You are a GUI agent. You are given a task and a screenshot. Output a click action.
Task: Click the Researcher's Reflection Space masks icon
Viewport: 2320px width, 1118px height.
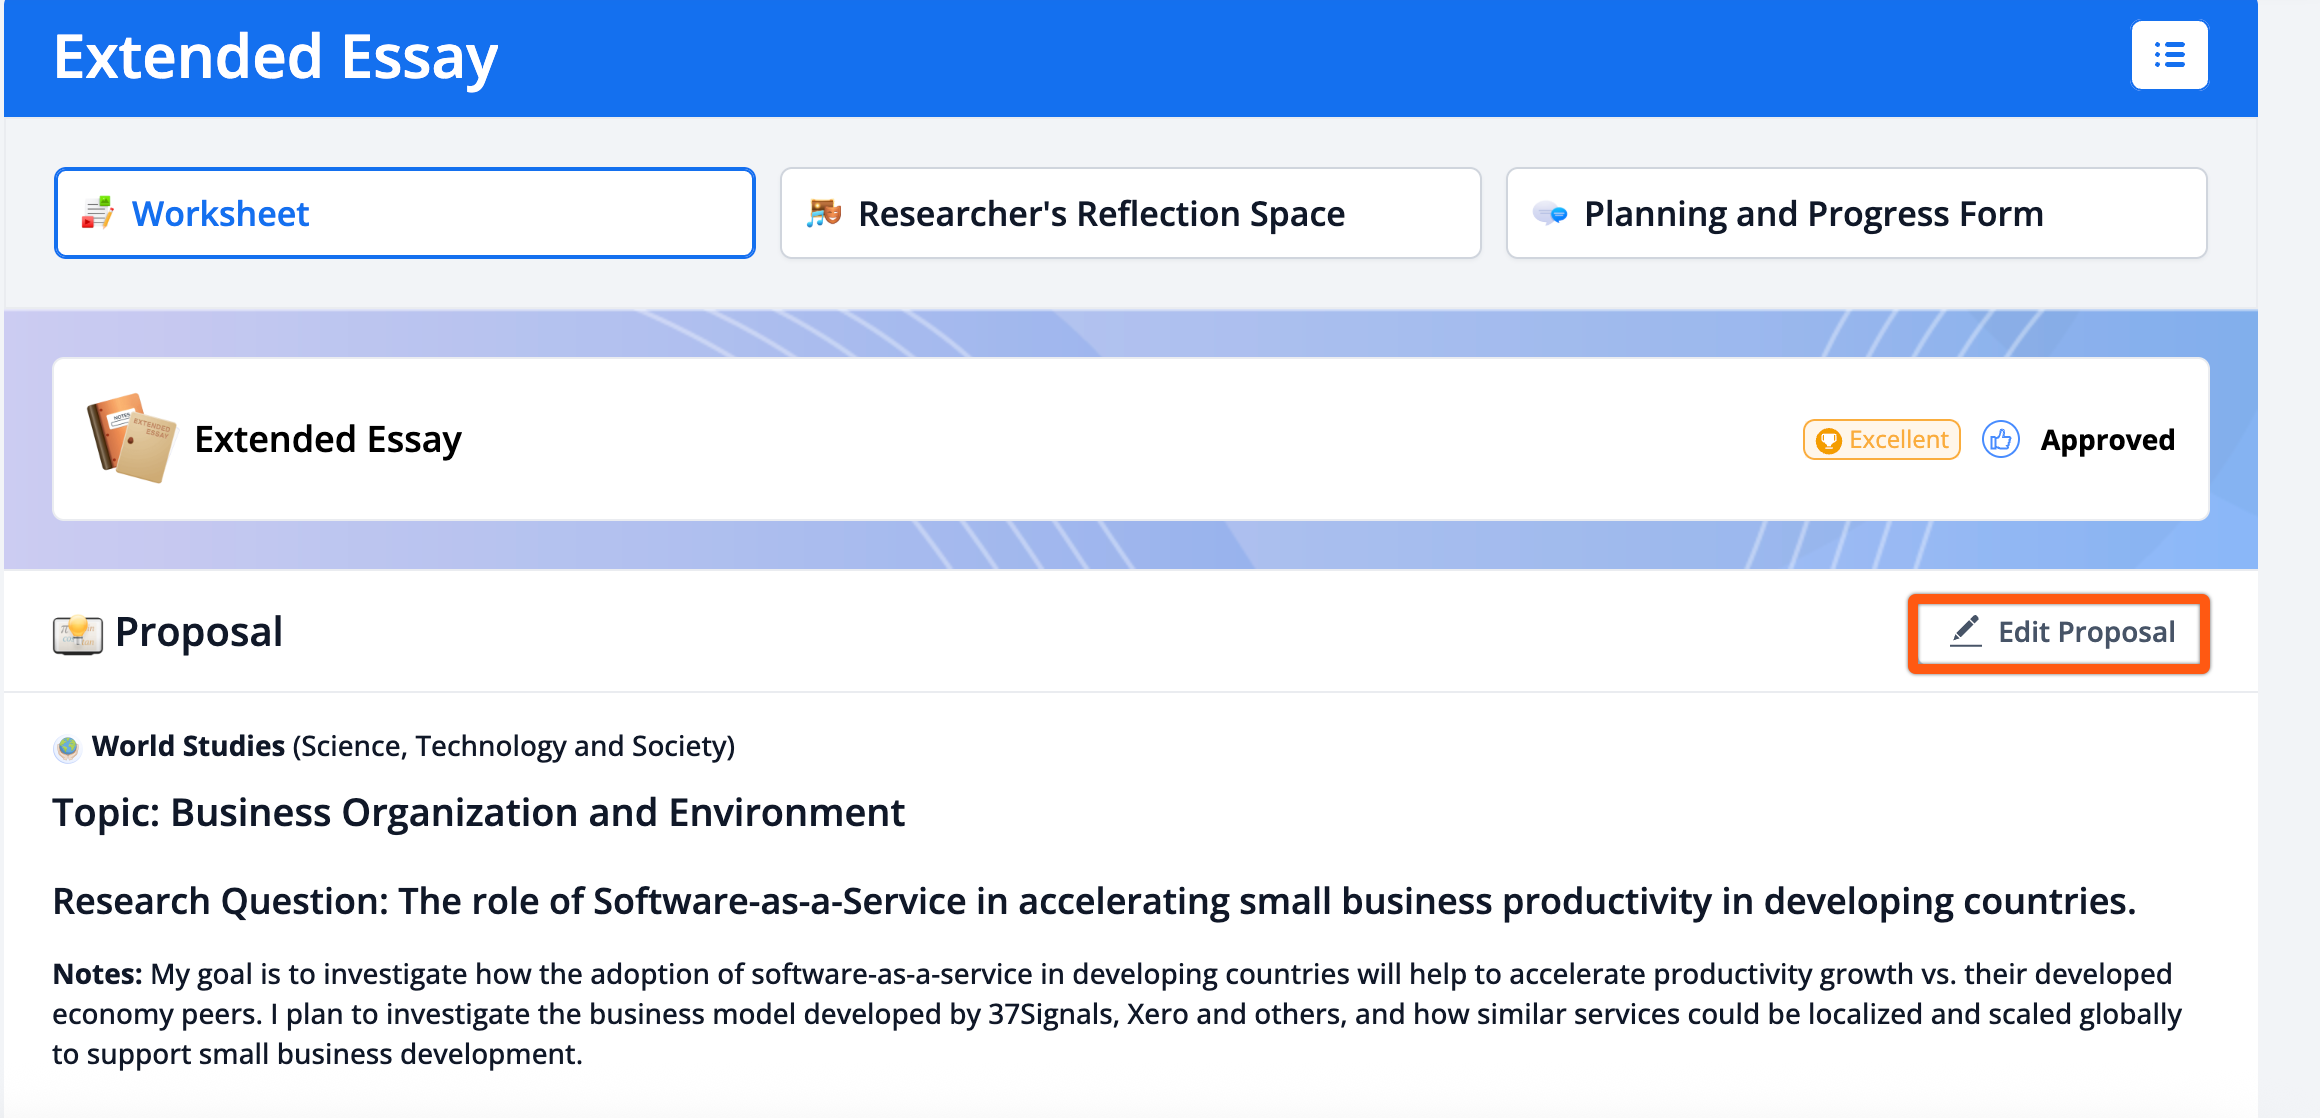coord(824,213)
